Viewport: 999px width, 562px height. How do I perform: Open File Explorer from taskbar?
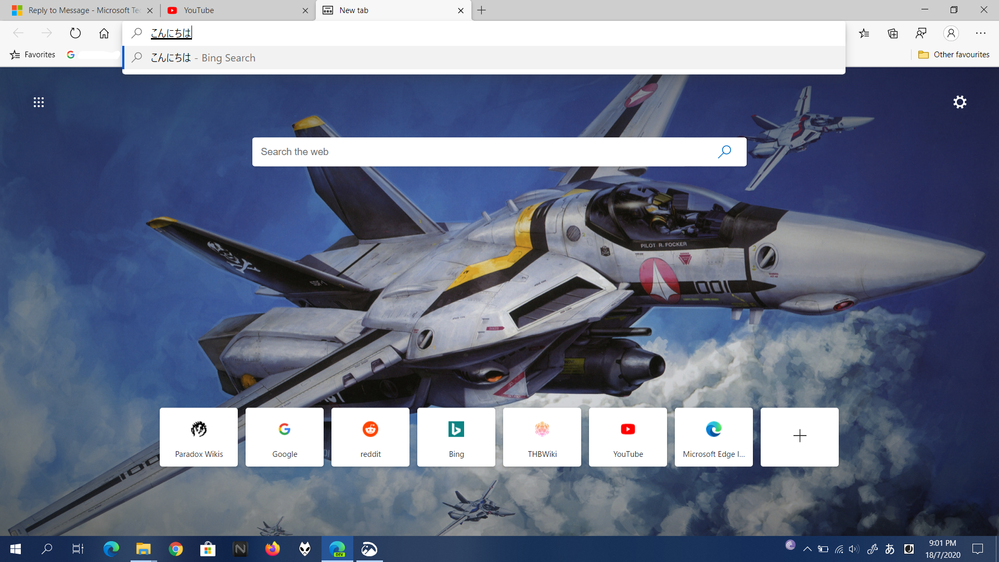click(143, 549)
